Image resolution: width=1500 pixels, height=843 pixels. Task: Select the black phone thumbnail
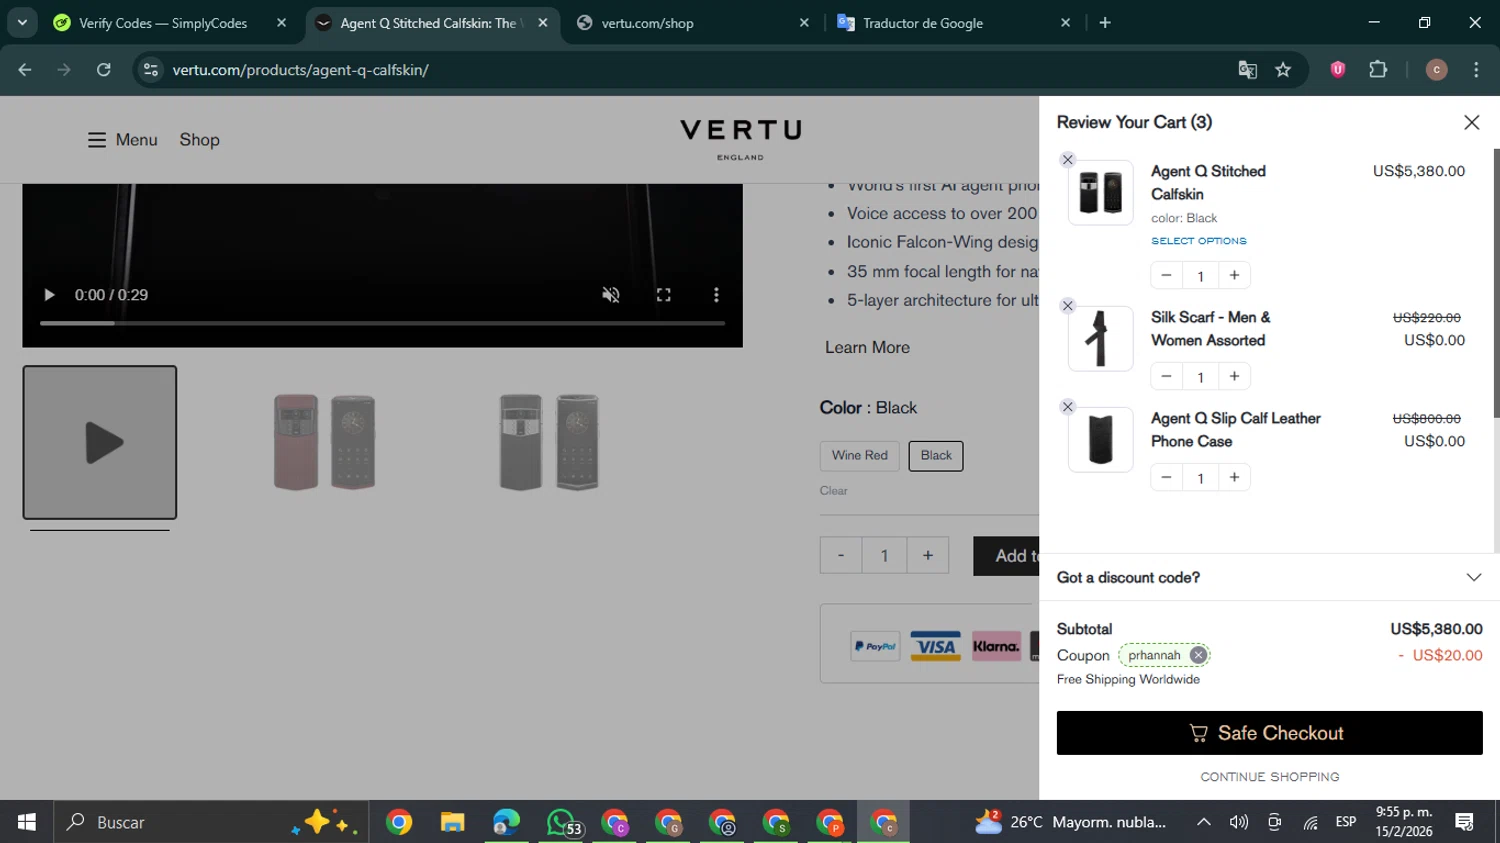pyautogui.click(x=549, y=442)
